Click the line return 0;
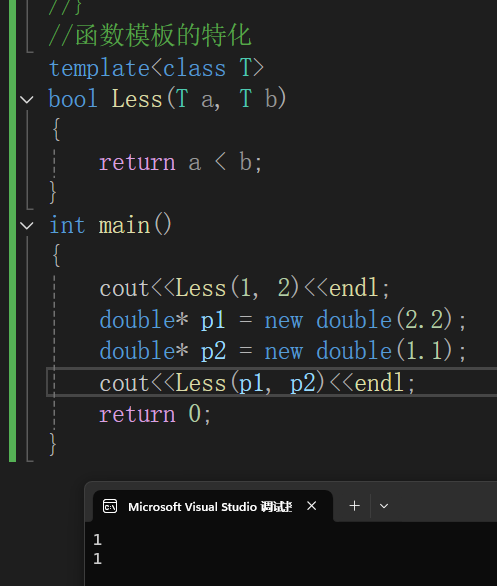This screenshot has height=586, width=497. 155,414
